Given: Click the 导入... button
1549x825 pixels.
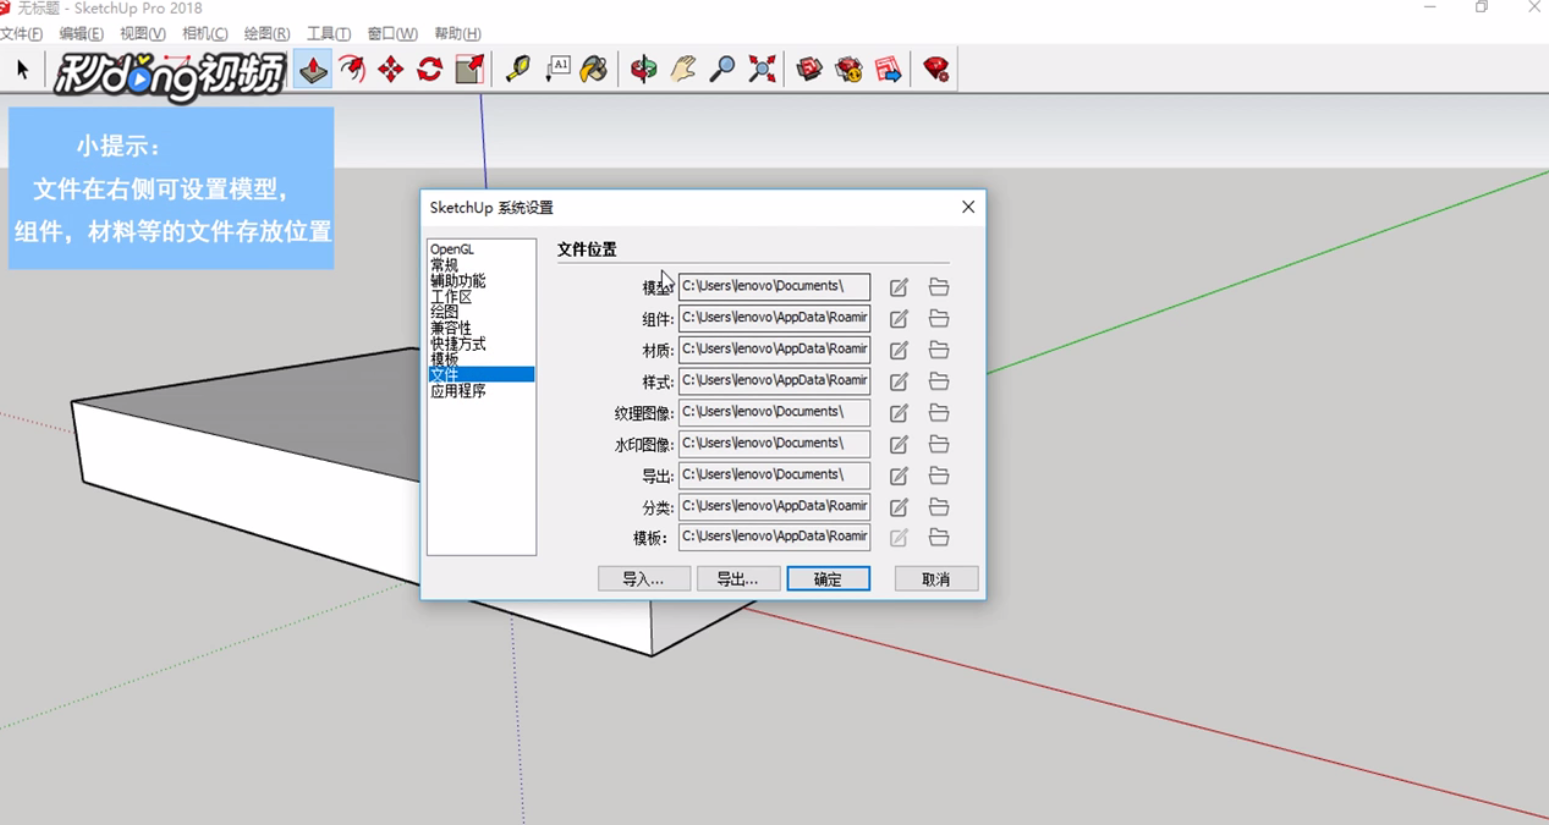Looking at the screenshot, I should [643, 578].
